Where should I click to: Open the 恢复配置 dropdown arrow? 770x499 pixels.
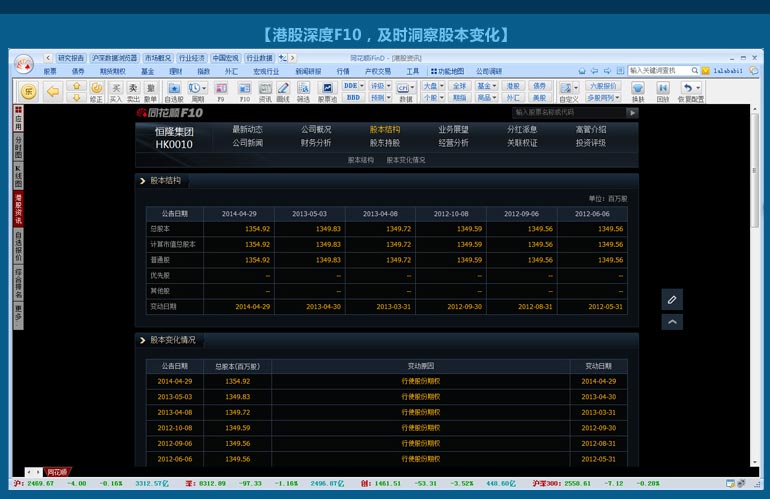(698, 88)
